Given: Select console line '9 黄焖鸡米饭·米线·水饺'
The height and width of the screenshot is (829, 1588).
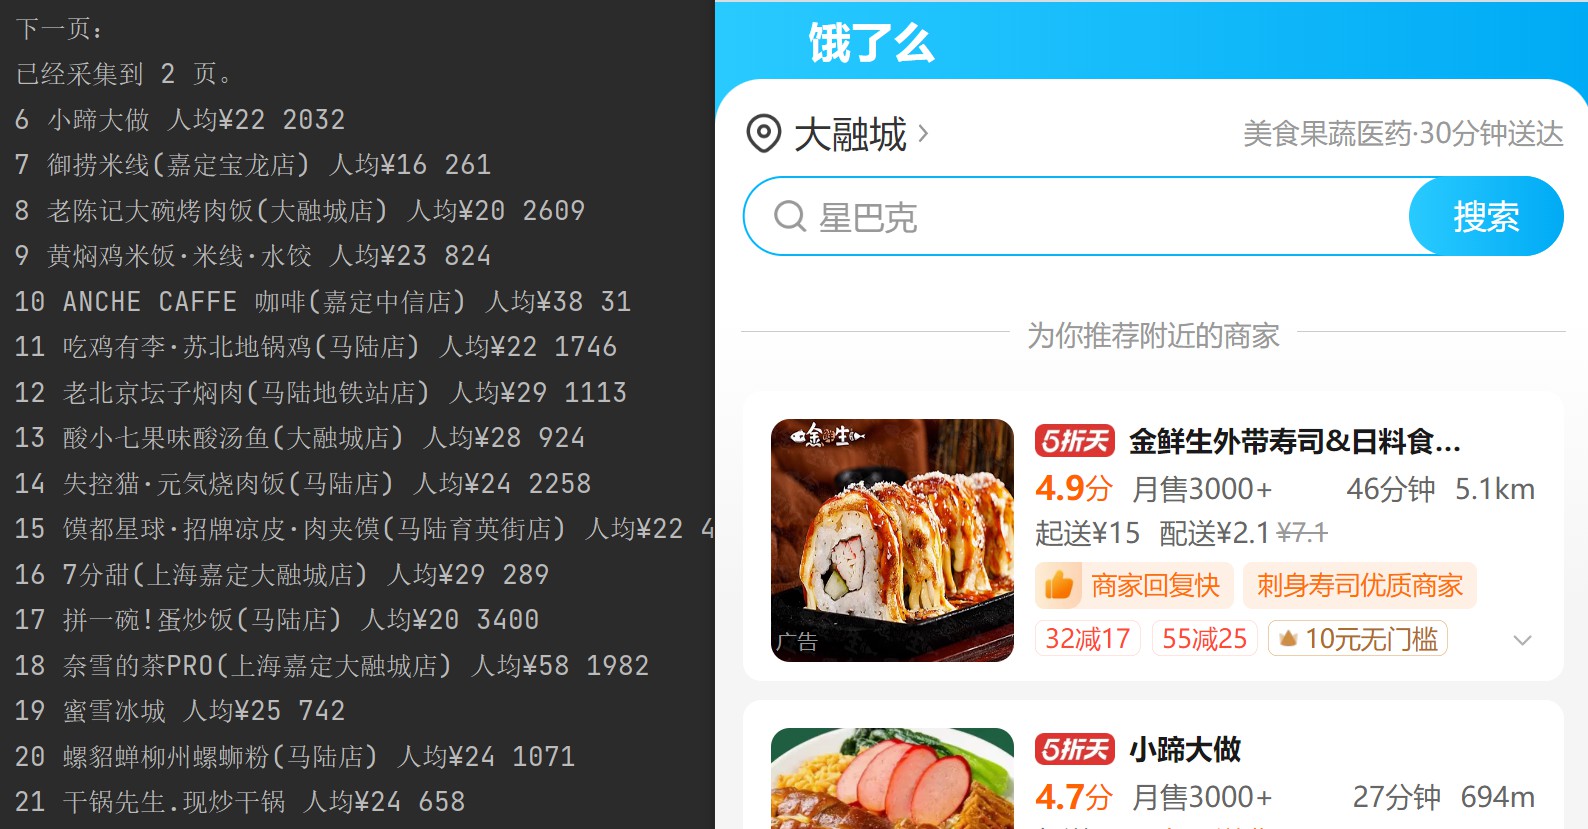Looking at the screenshot, I should coord(253,256).
